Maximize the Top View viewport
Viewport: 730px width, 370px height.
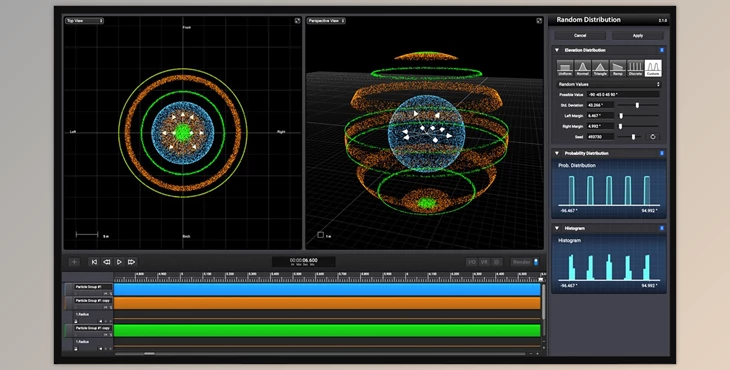[x=297, y=21]
